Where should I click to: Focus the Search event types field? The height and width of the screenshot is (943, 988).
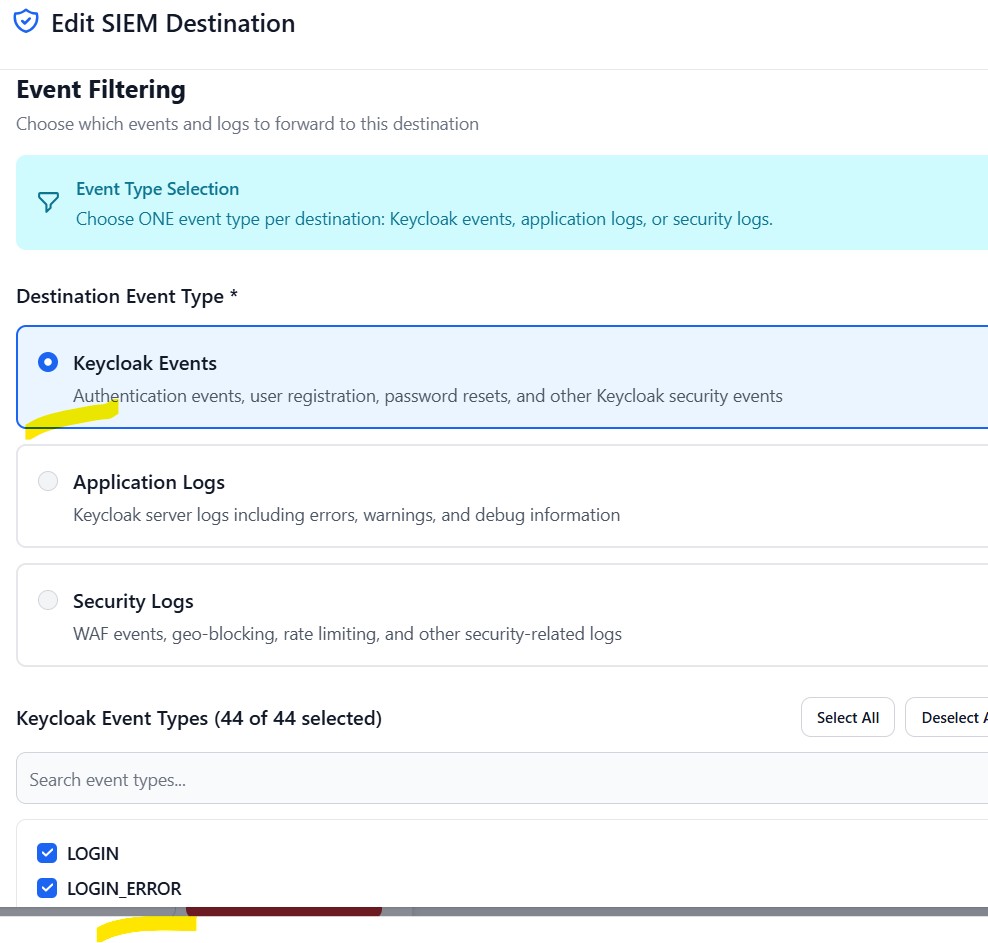pos(500,779)
